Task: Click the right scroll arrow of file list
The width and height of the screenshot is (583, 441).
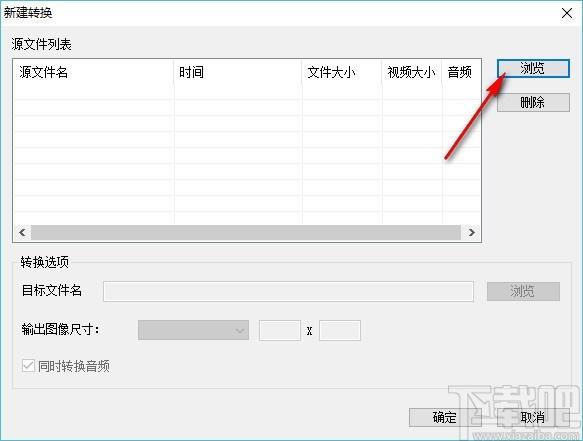Action: point(471,232)
